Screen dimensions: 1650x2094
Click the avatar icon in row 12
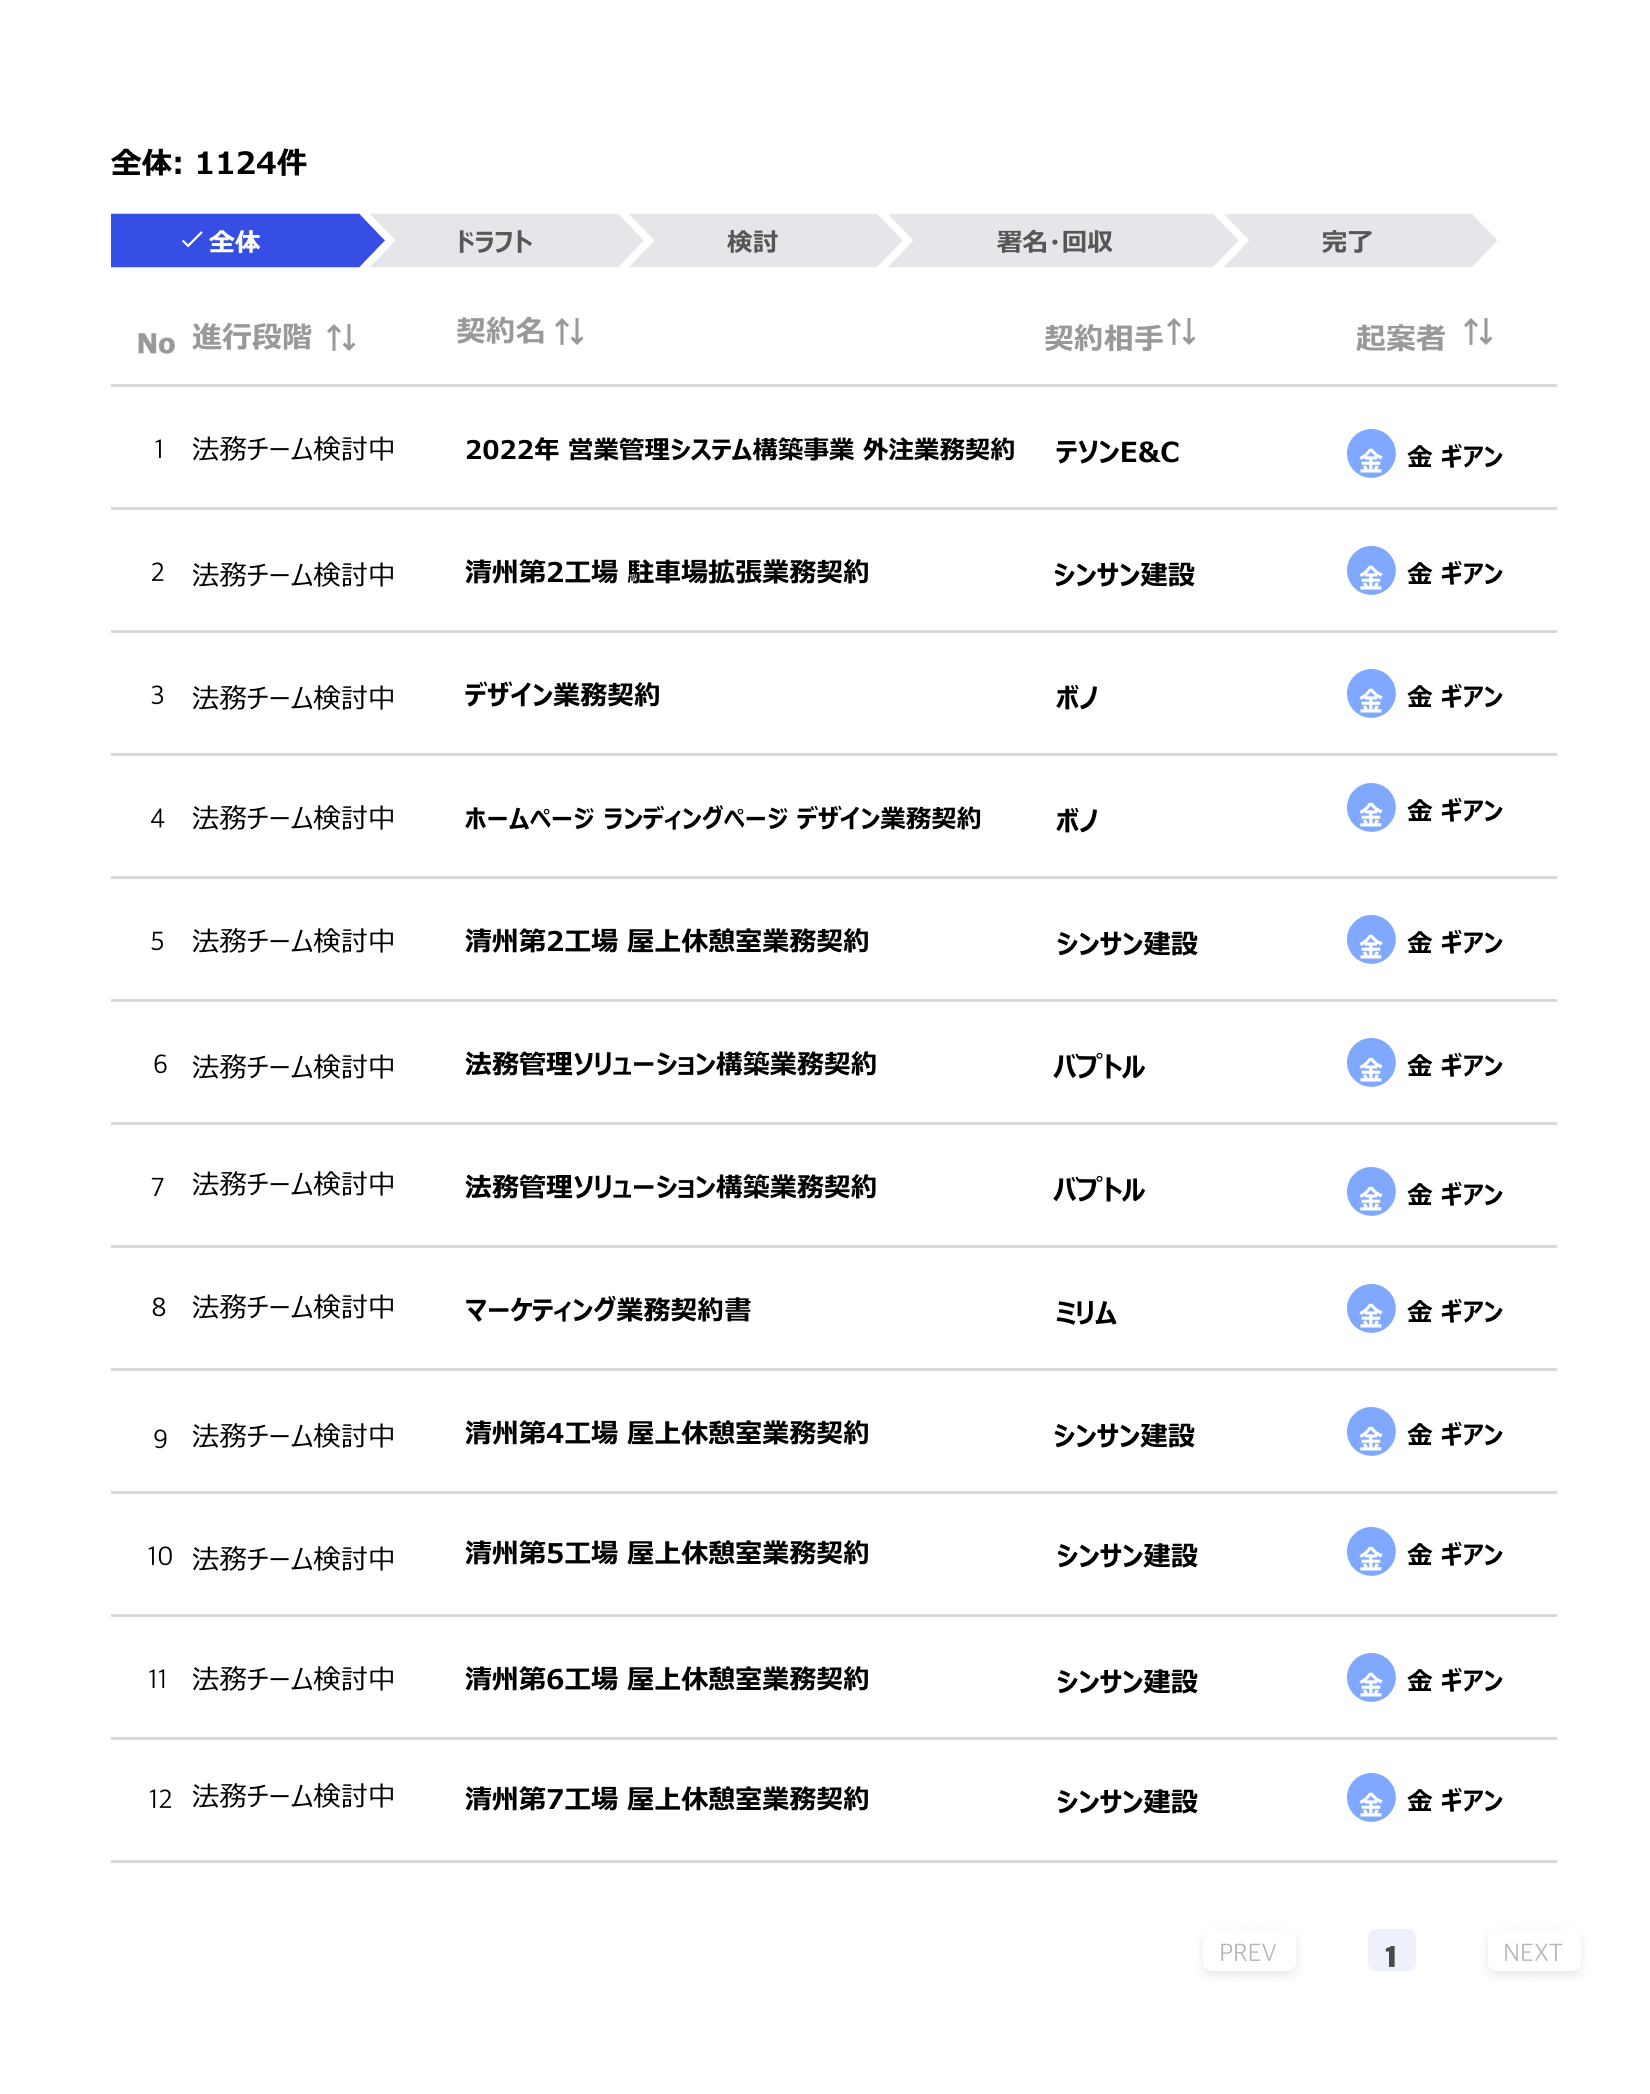coord(1372,1802)
